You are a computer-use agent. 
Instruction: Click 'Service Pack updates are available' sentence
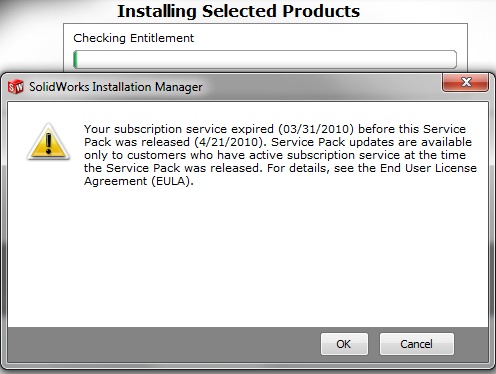coord(371,142)
